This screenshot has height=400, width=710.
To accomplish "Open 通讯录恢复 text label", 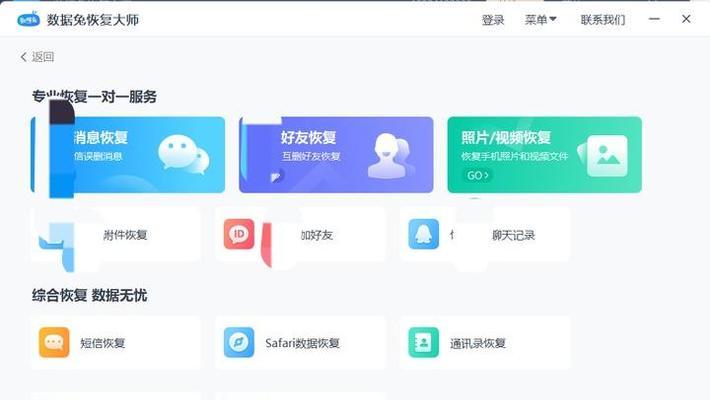I will pos(478,343).
